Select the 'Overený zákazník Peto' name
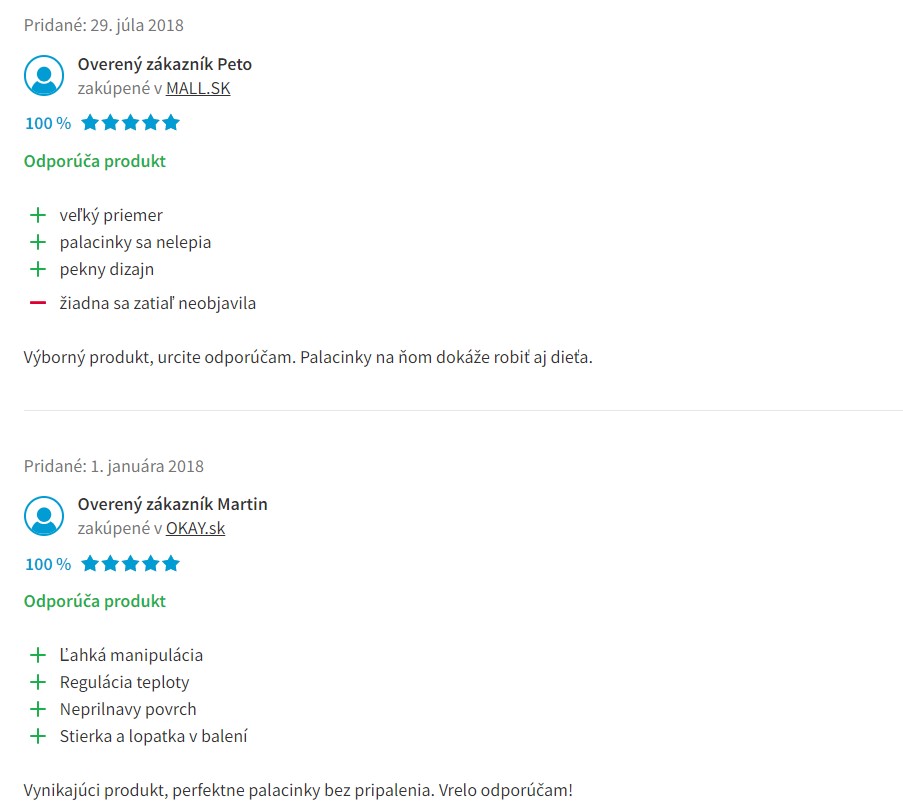 click(x=165, y=64)
